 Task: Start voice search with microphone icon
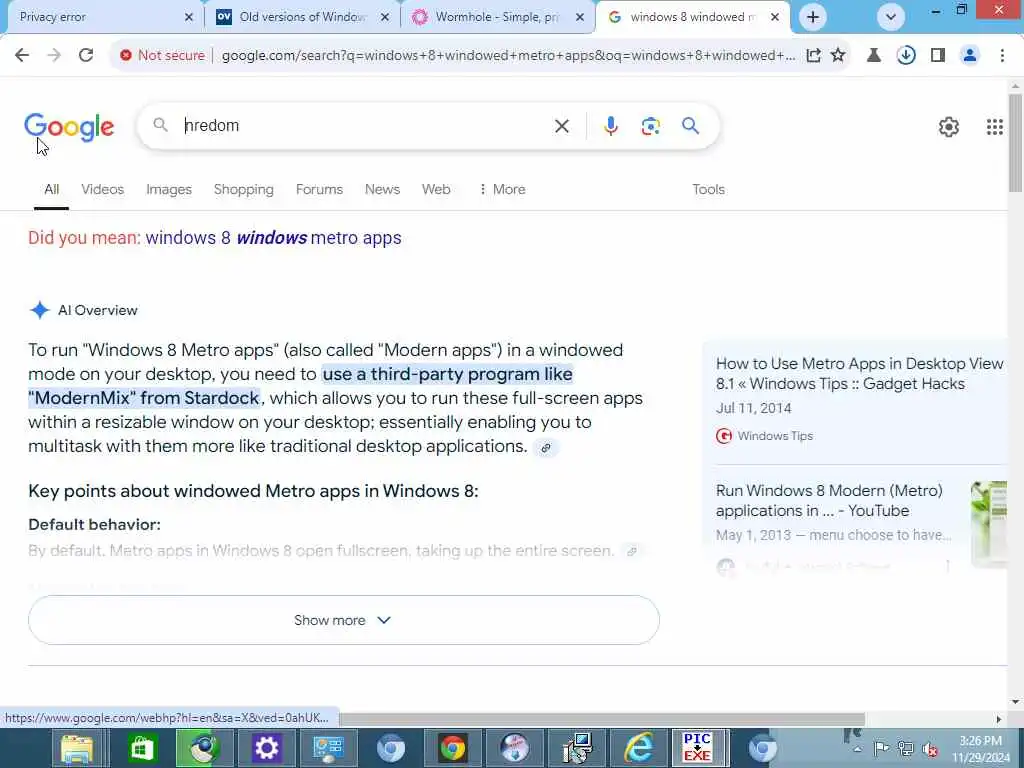click(x=611, y=126)
